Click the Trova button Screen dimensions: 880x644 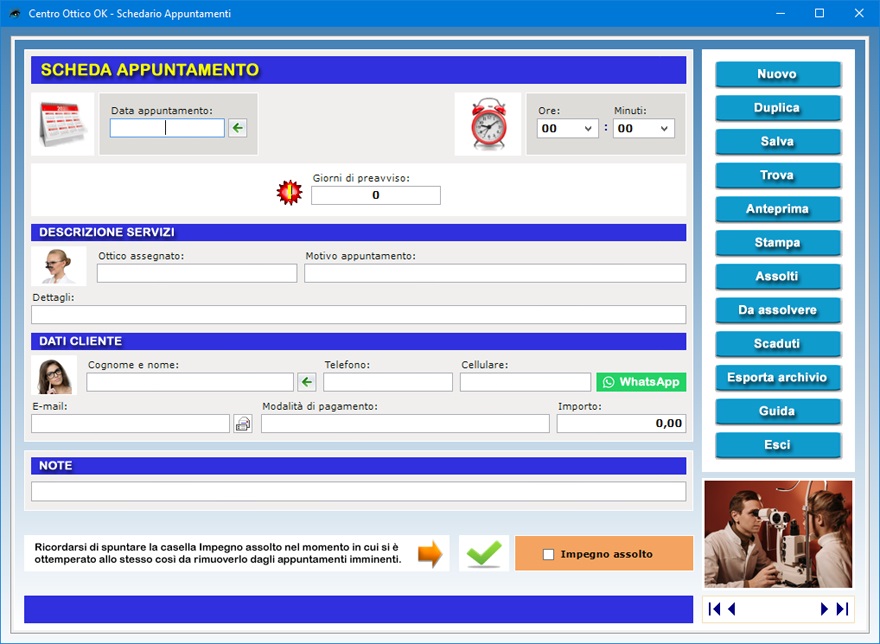click(x=777, y=175)
